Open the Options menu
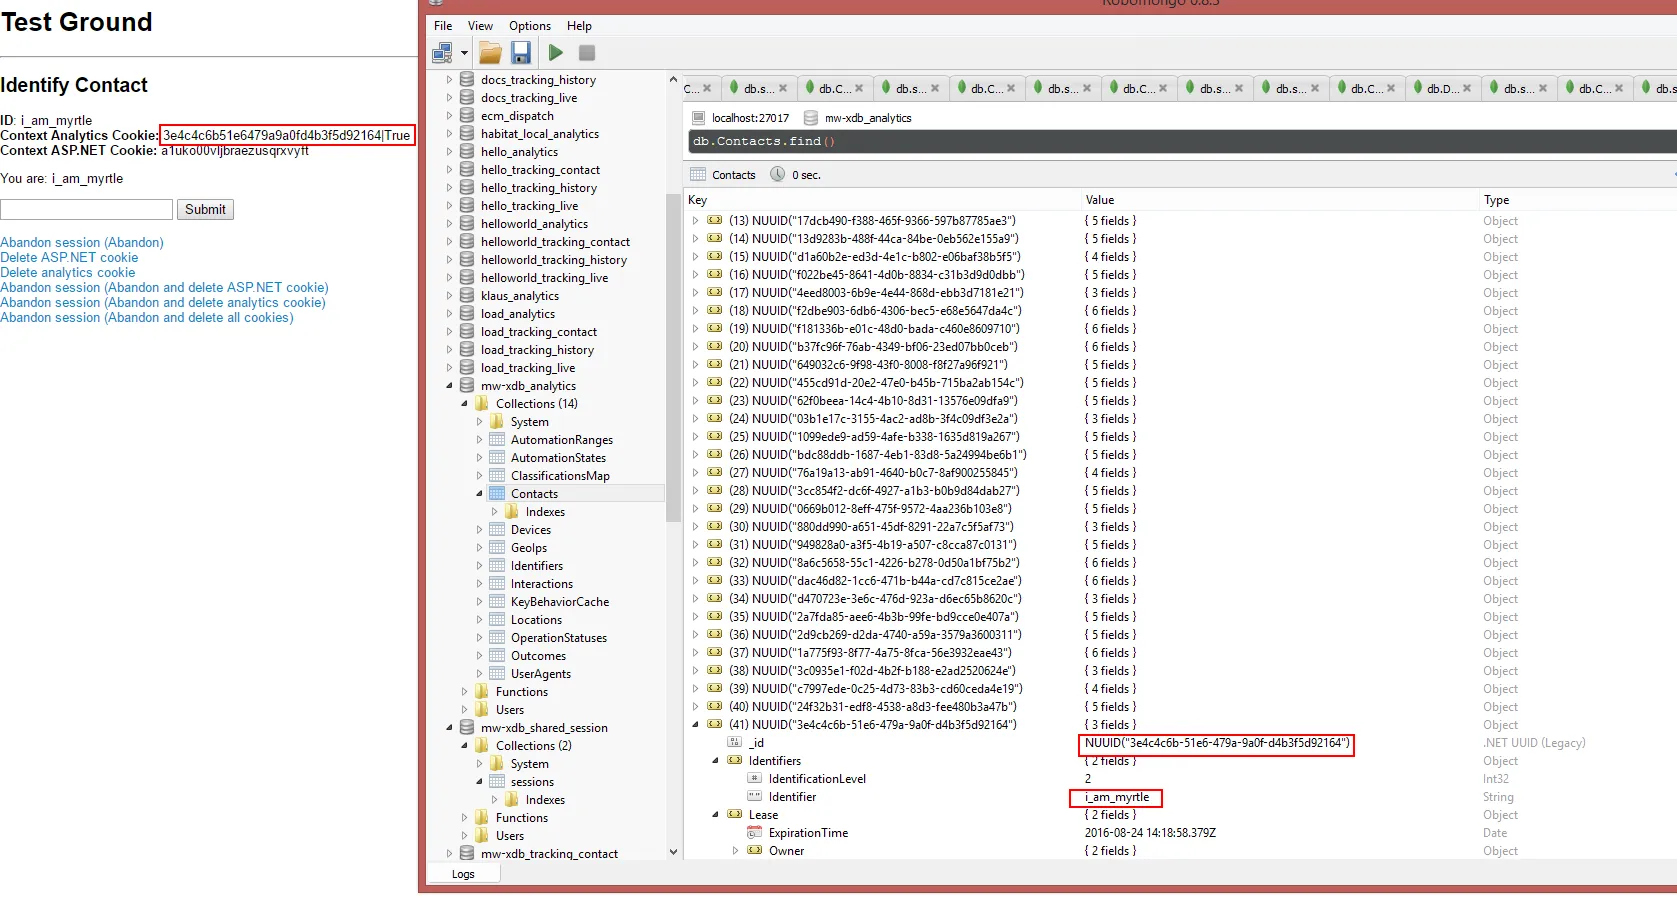The width and height of the screenshot is (1677, 900). point(530,26)
